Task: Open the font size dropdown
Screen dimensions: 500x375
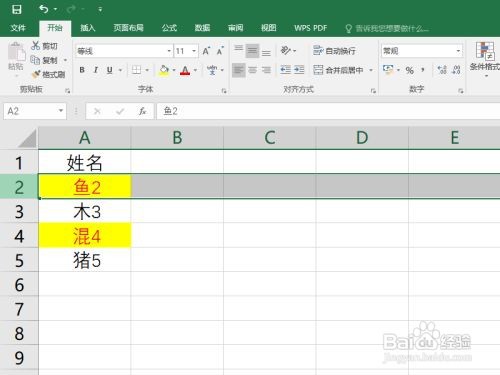Action: [x=194, y=51]
